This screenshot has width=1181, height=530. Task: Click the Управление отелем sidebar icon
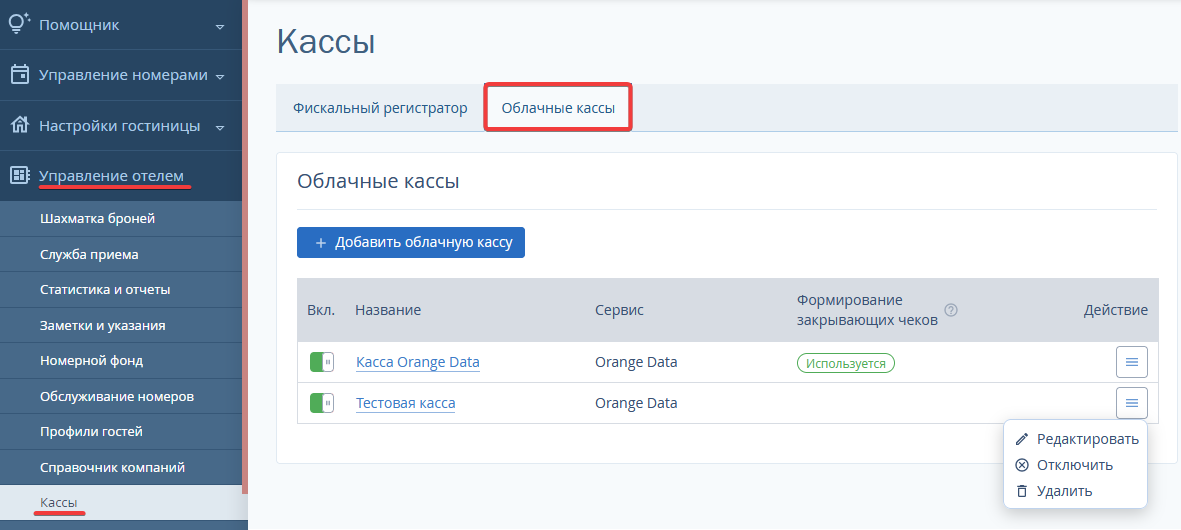[20, 175]
